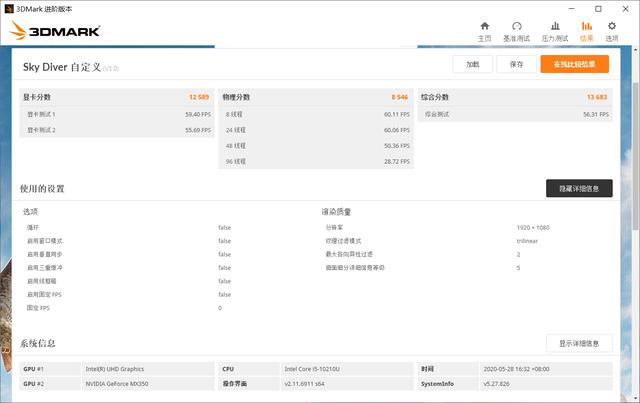Click the combined score value 13 683
The image size is (640, 403).
pos(597,97)
